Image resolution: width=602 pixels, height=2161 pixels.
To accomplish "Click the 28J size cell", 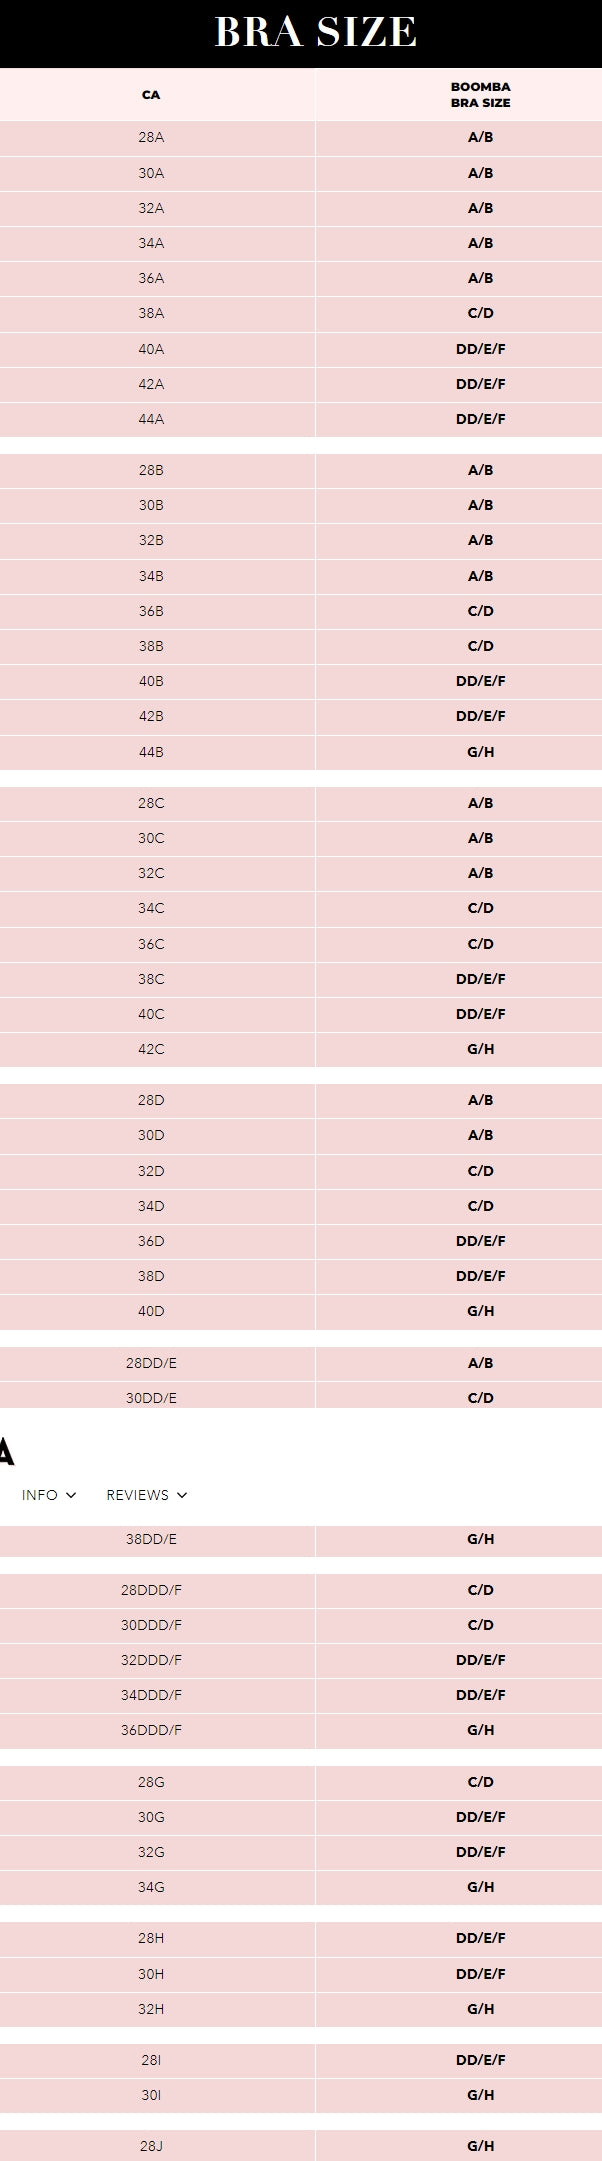I will 151,2146.
